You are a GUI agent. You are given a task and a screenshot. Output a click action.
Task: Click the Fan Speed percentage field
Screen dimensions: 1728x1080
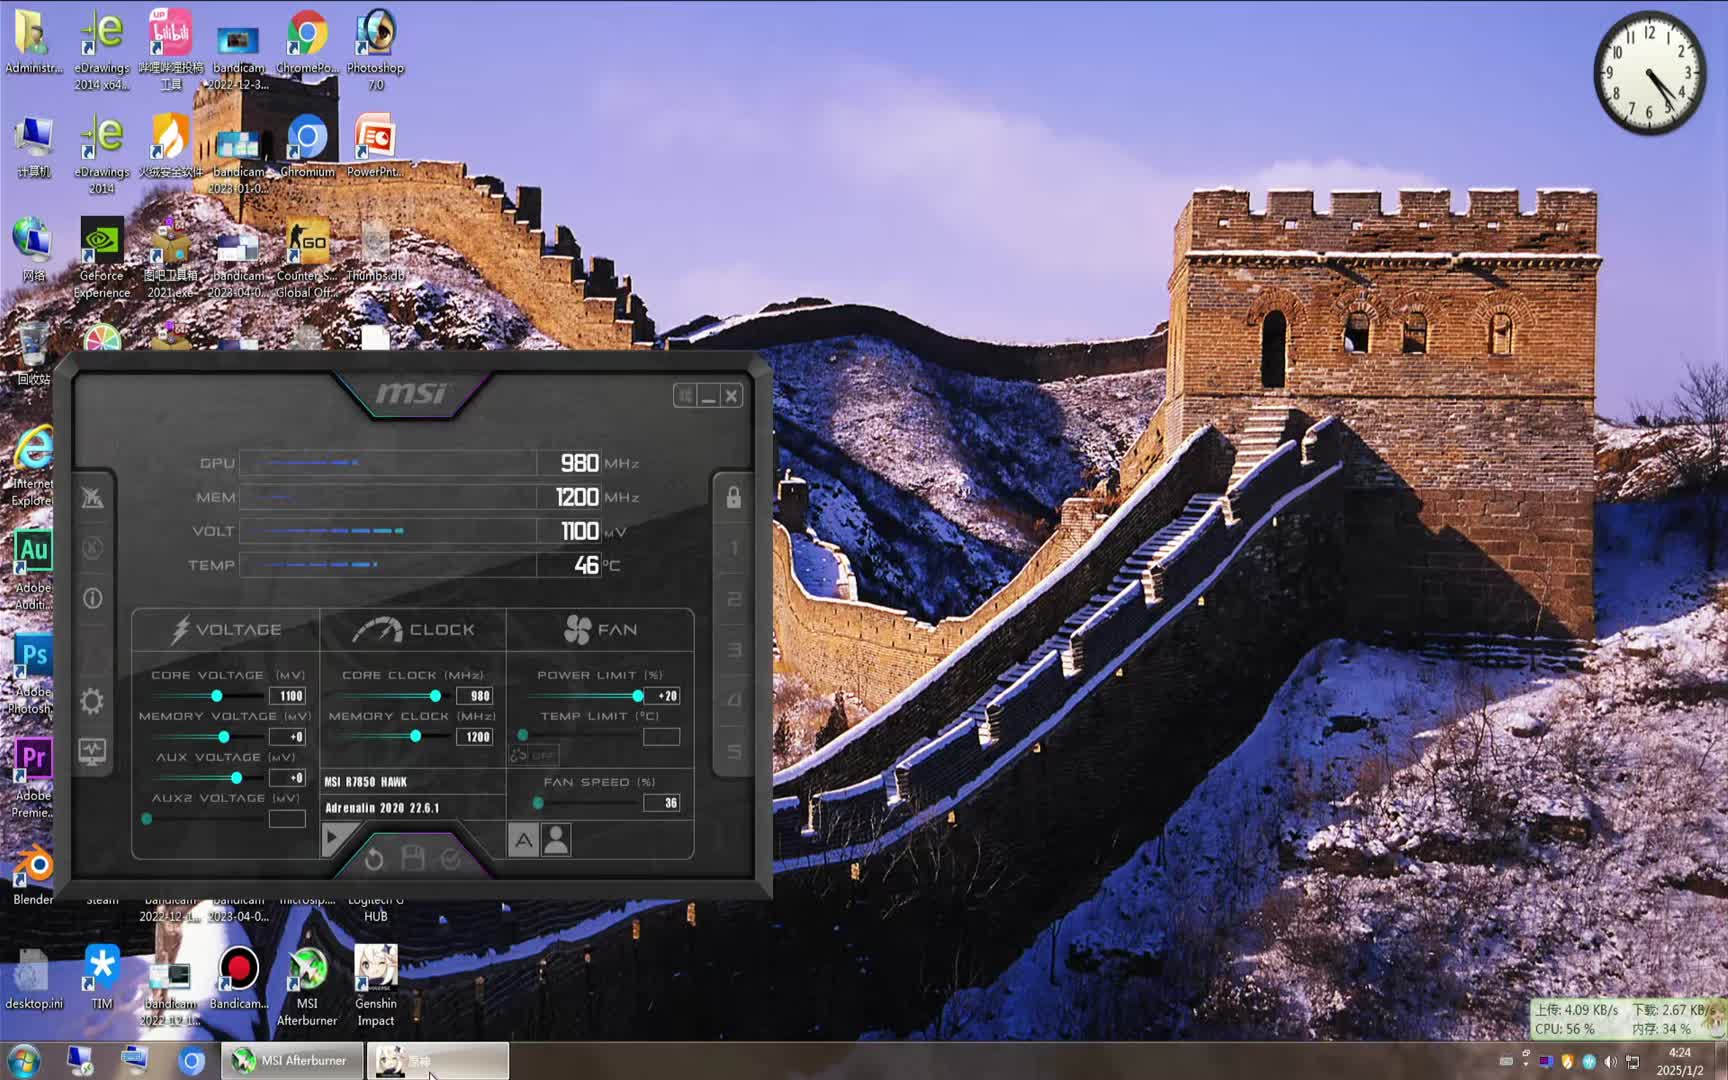tap(662, 803)
